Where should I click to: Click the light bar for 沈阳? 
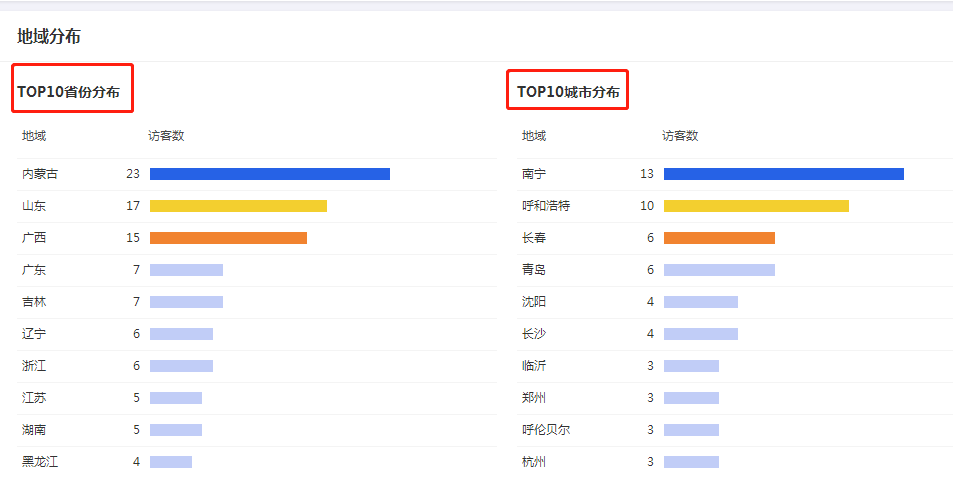pos(700,302)
